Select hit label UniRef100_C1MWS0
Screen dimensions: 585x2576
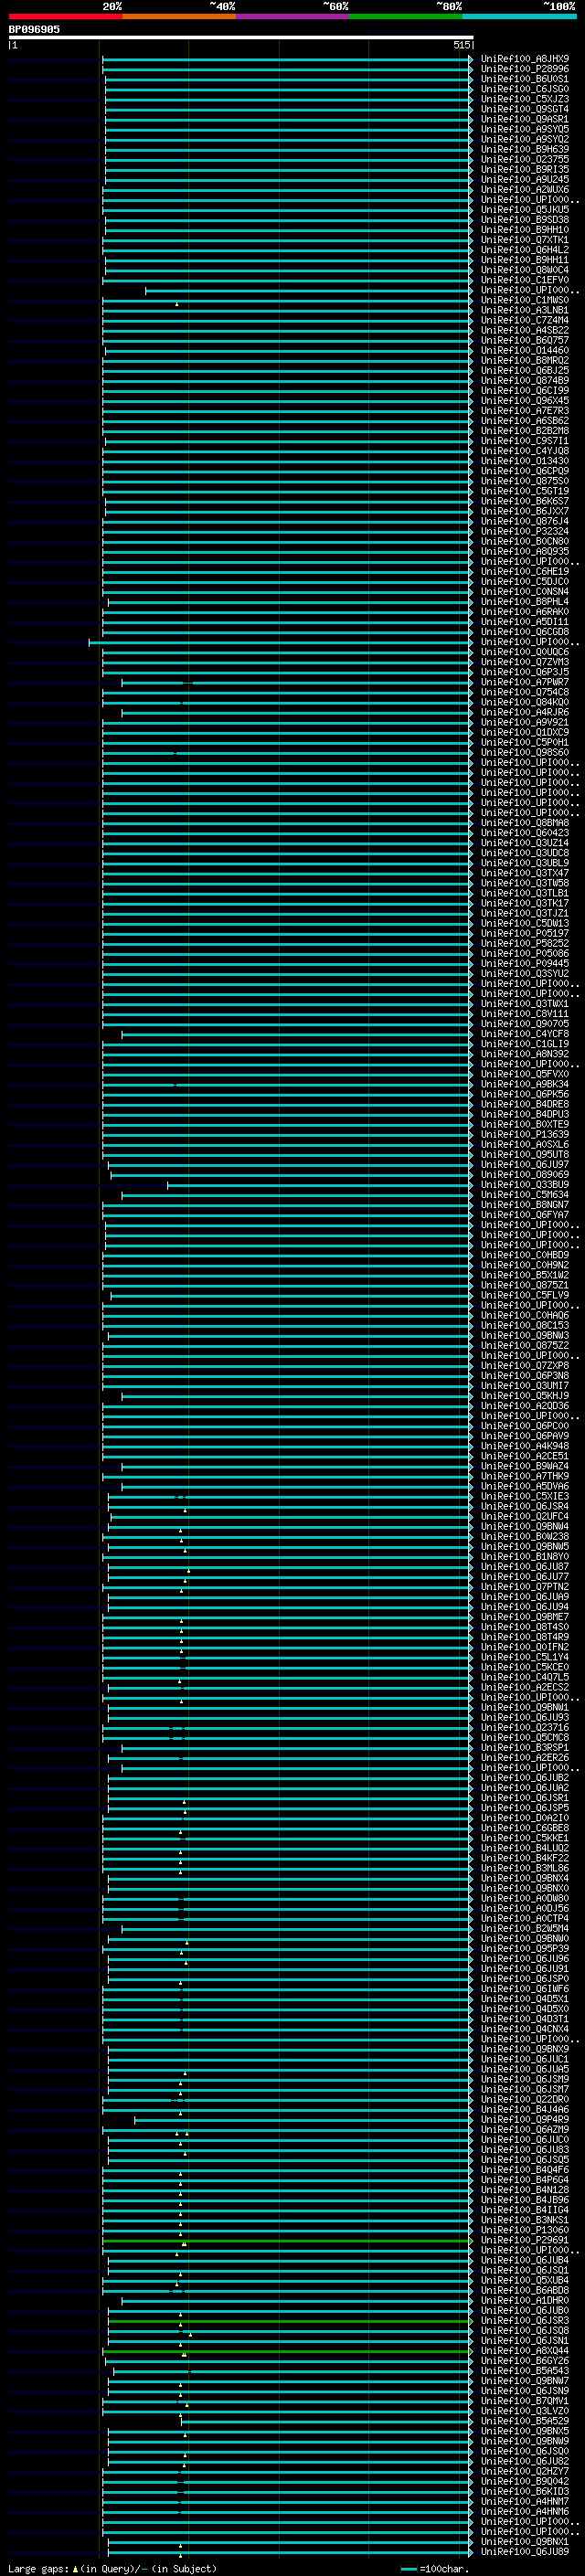(x=525, y=300)
